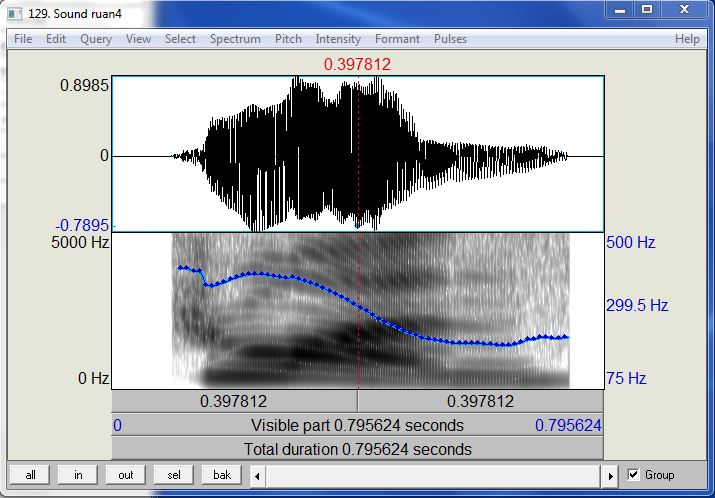Click the 'out' zoom button
715x498 pixels.
pyautogui.click(x=125, y=475)
